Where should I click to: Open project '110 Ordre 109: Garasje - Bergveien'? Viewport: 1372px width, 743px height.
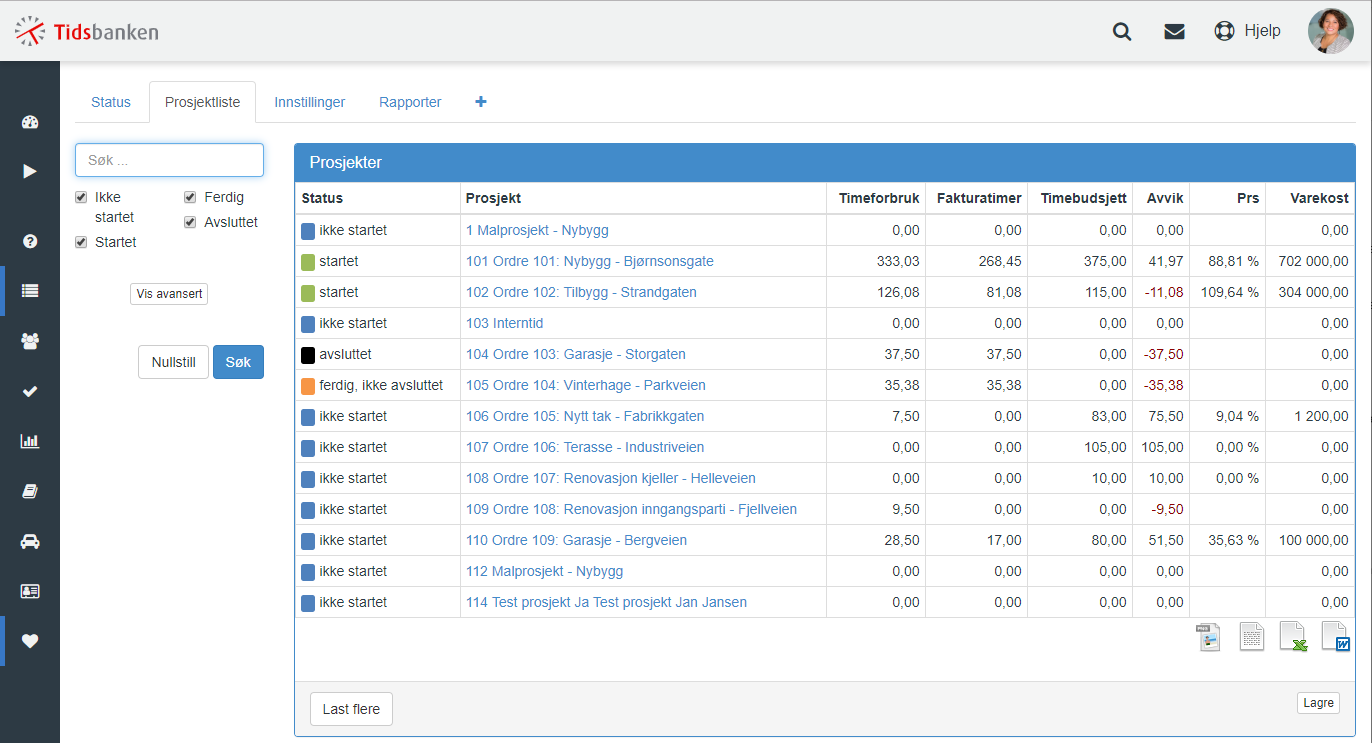(x=576, y=540)
